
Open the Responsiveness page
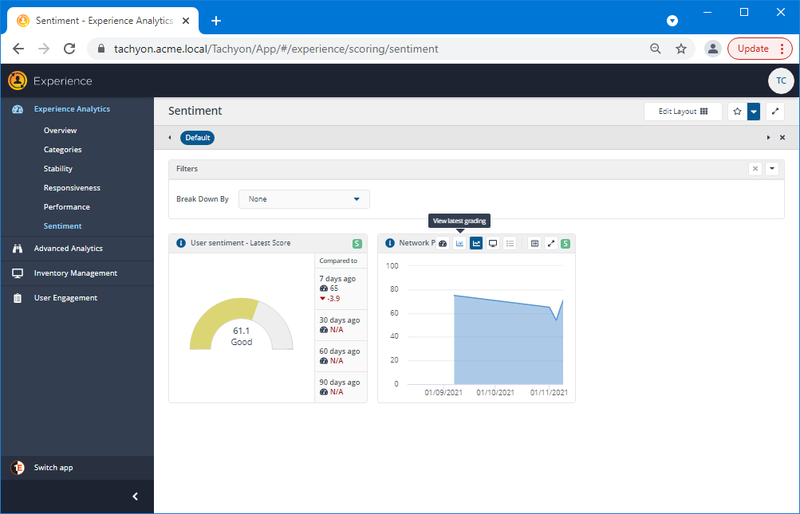coord(72,188)
